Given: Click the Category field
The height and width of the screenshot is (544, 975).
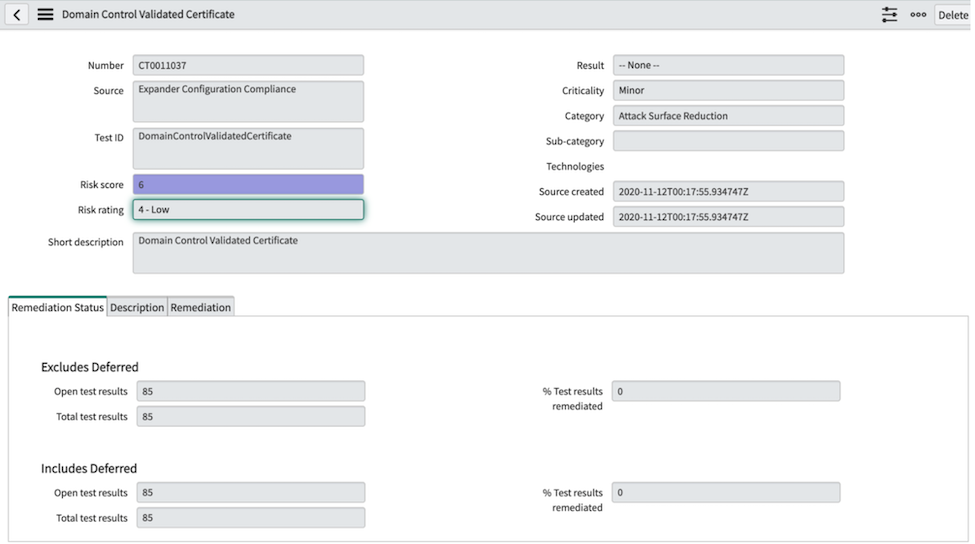Looking at the screenshot, I should [x=728, y=116].
